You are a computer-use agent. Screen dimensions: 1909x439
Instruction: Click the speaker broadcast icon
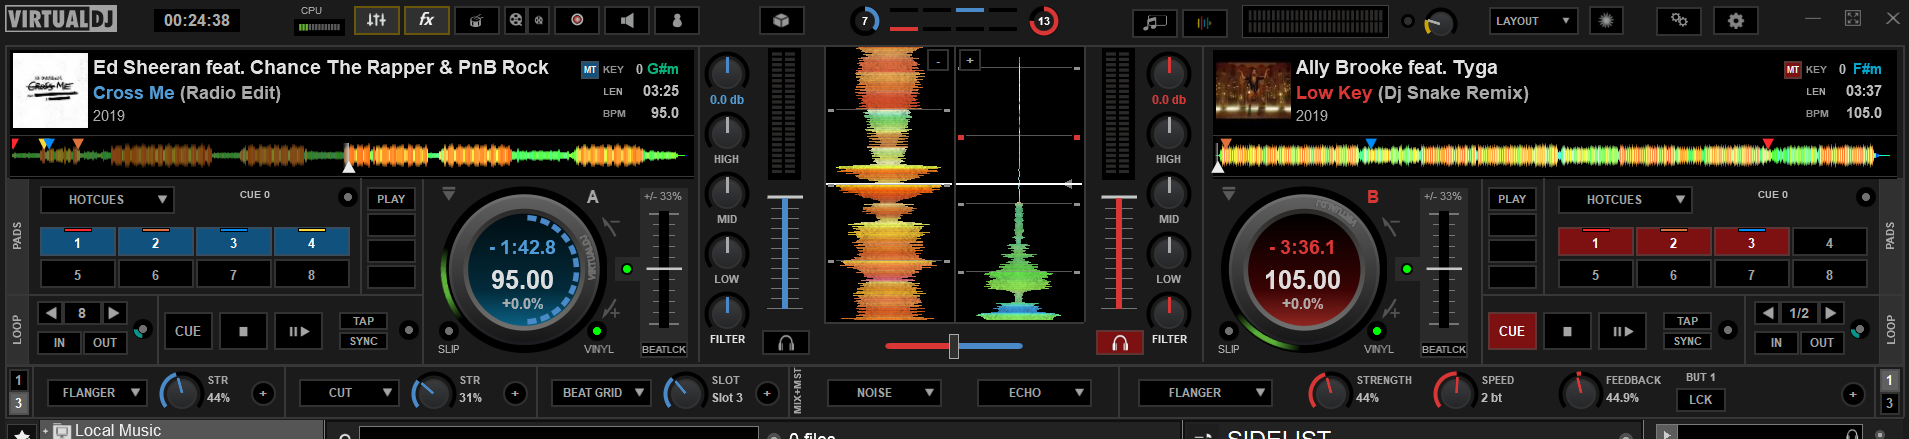tap(627, 20)
